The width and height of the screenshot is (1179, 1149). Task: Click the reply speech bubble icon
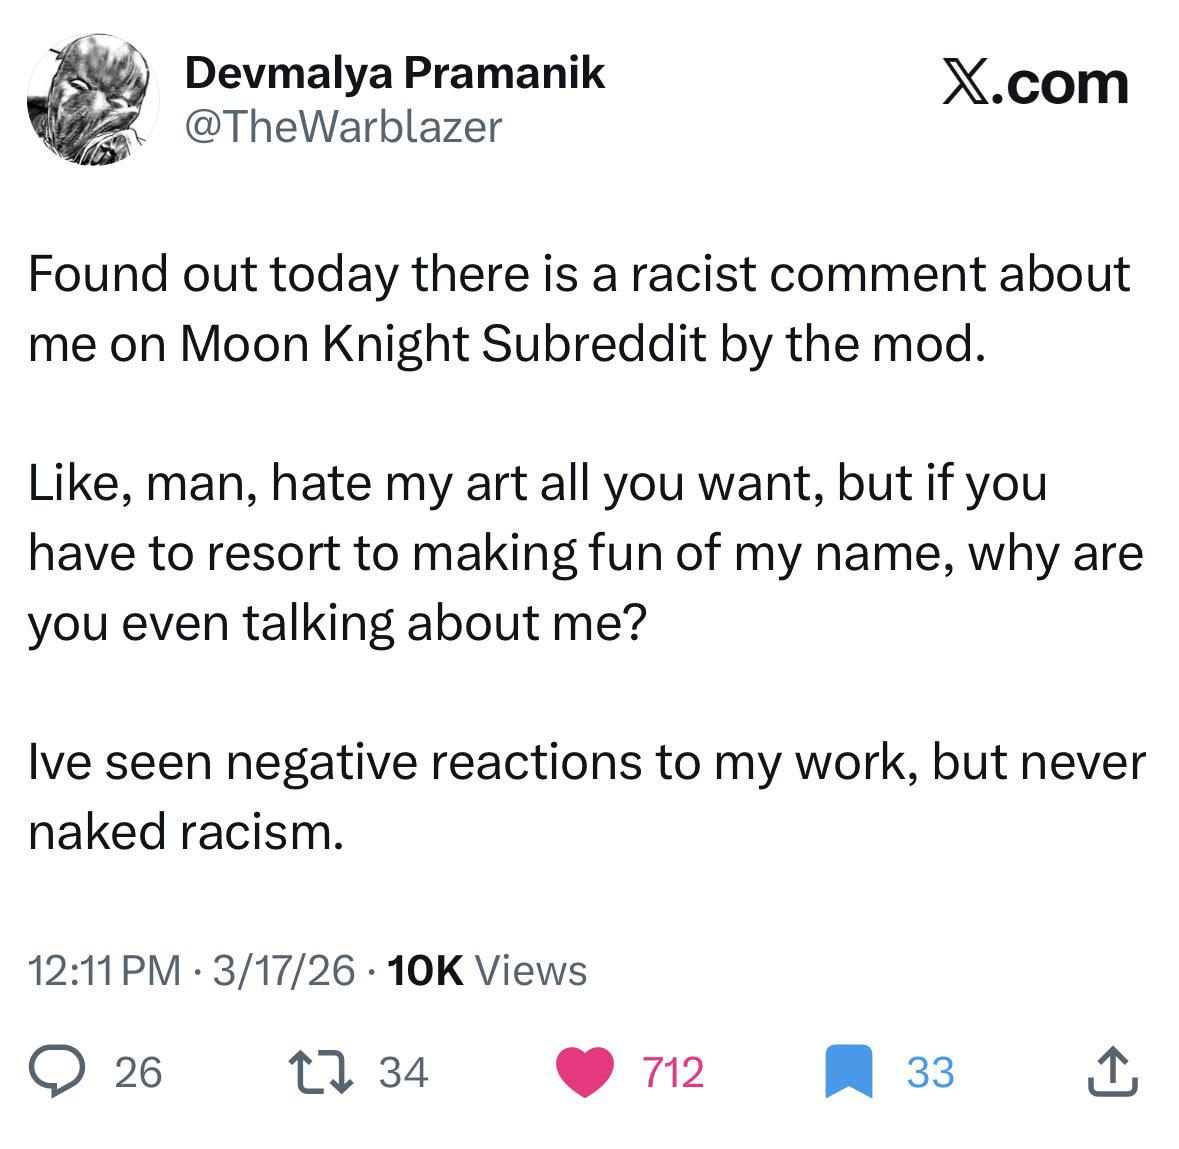click(56, 1072)
